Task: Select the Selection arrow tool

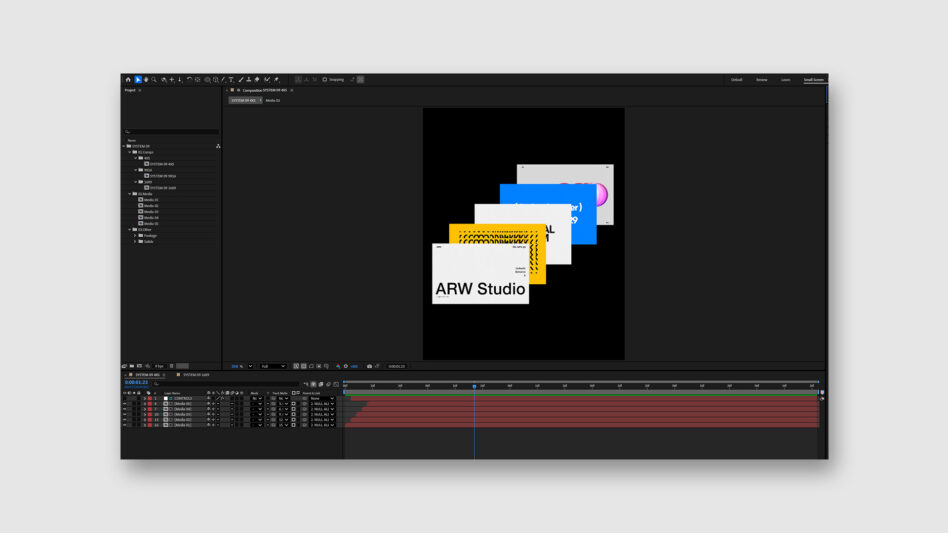Action: [x=138, y=80]
